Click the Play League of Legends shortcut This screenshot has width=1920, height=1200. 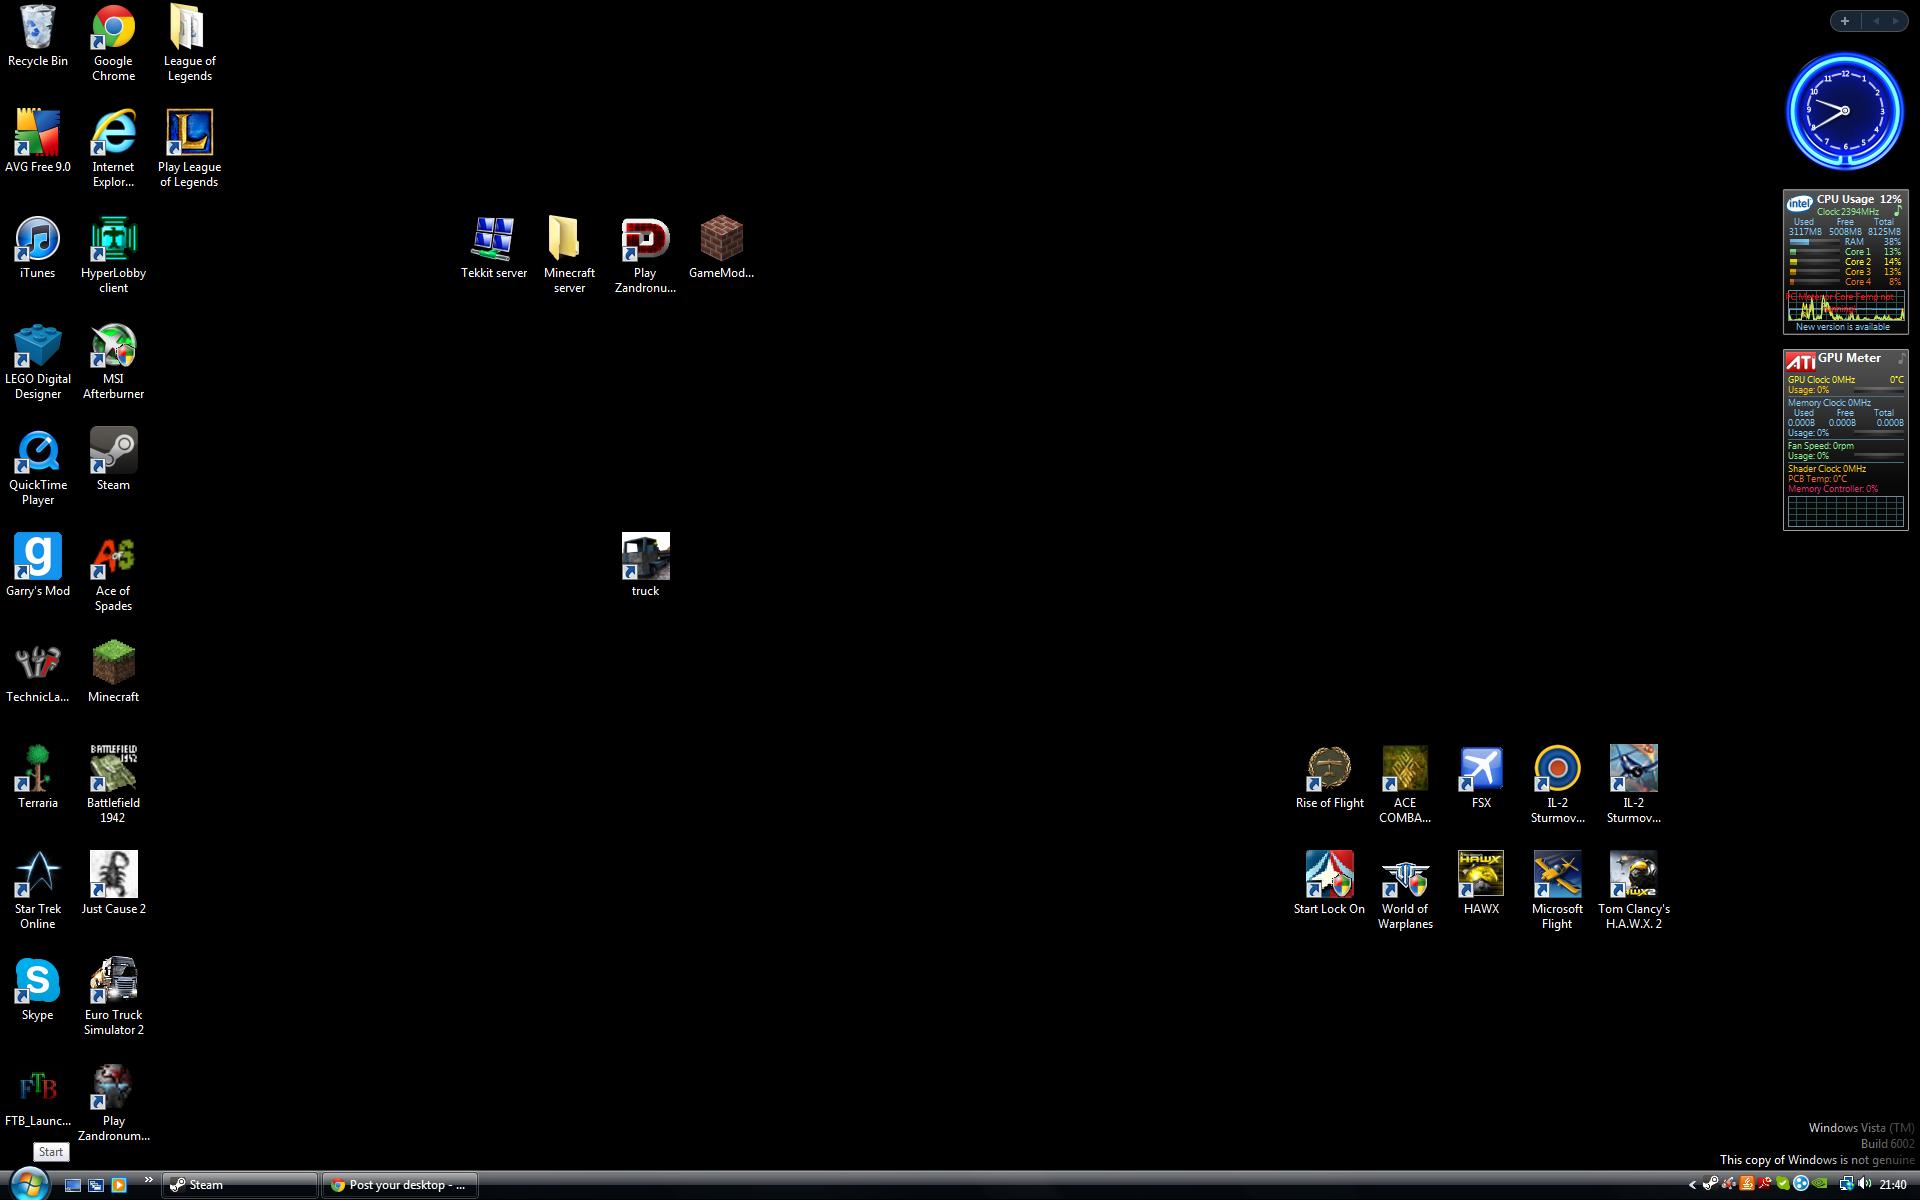[x=189, y=149]
